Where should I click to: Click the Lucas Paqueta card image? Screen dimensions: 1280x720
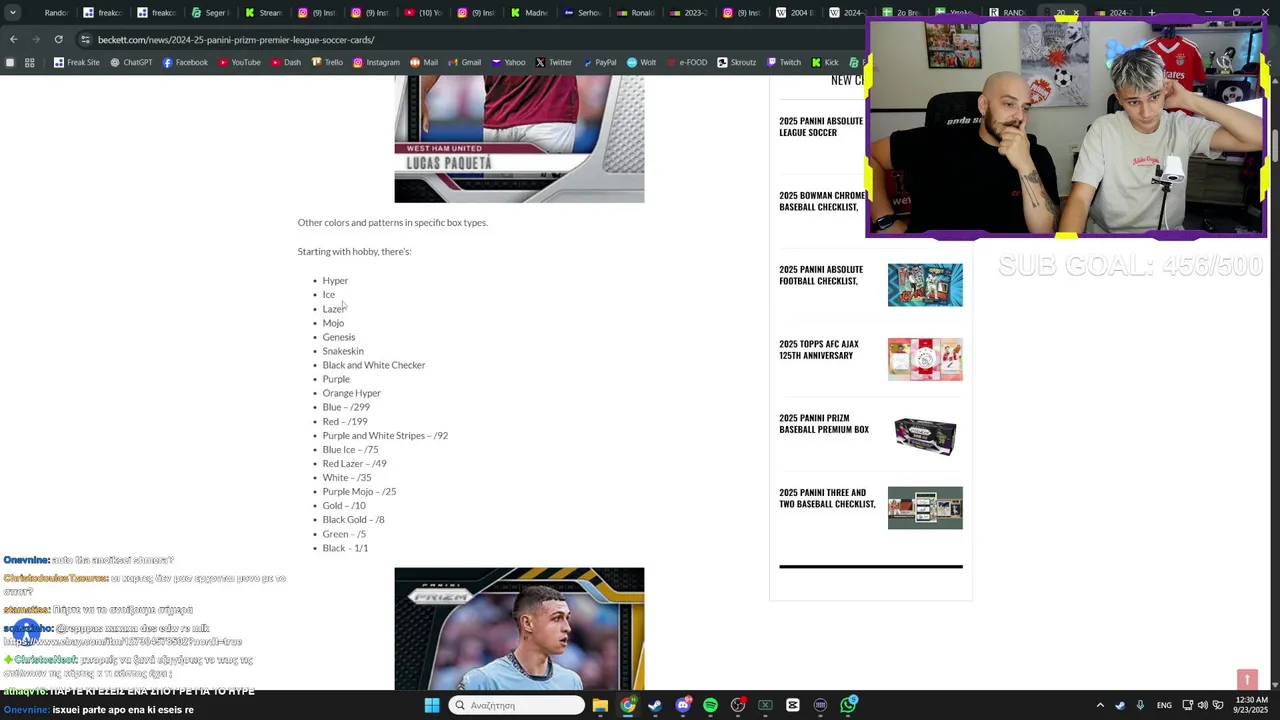(x=519, y=139)
